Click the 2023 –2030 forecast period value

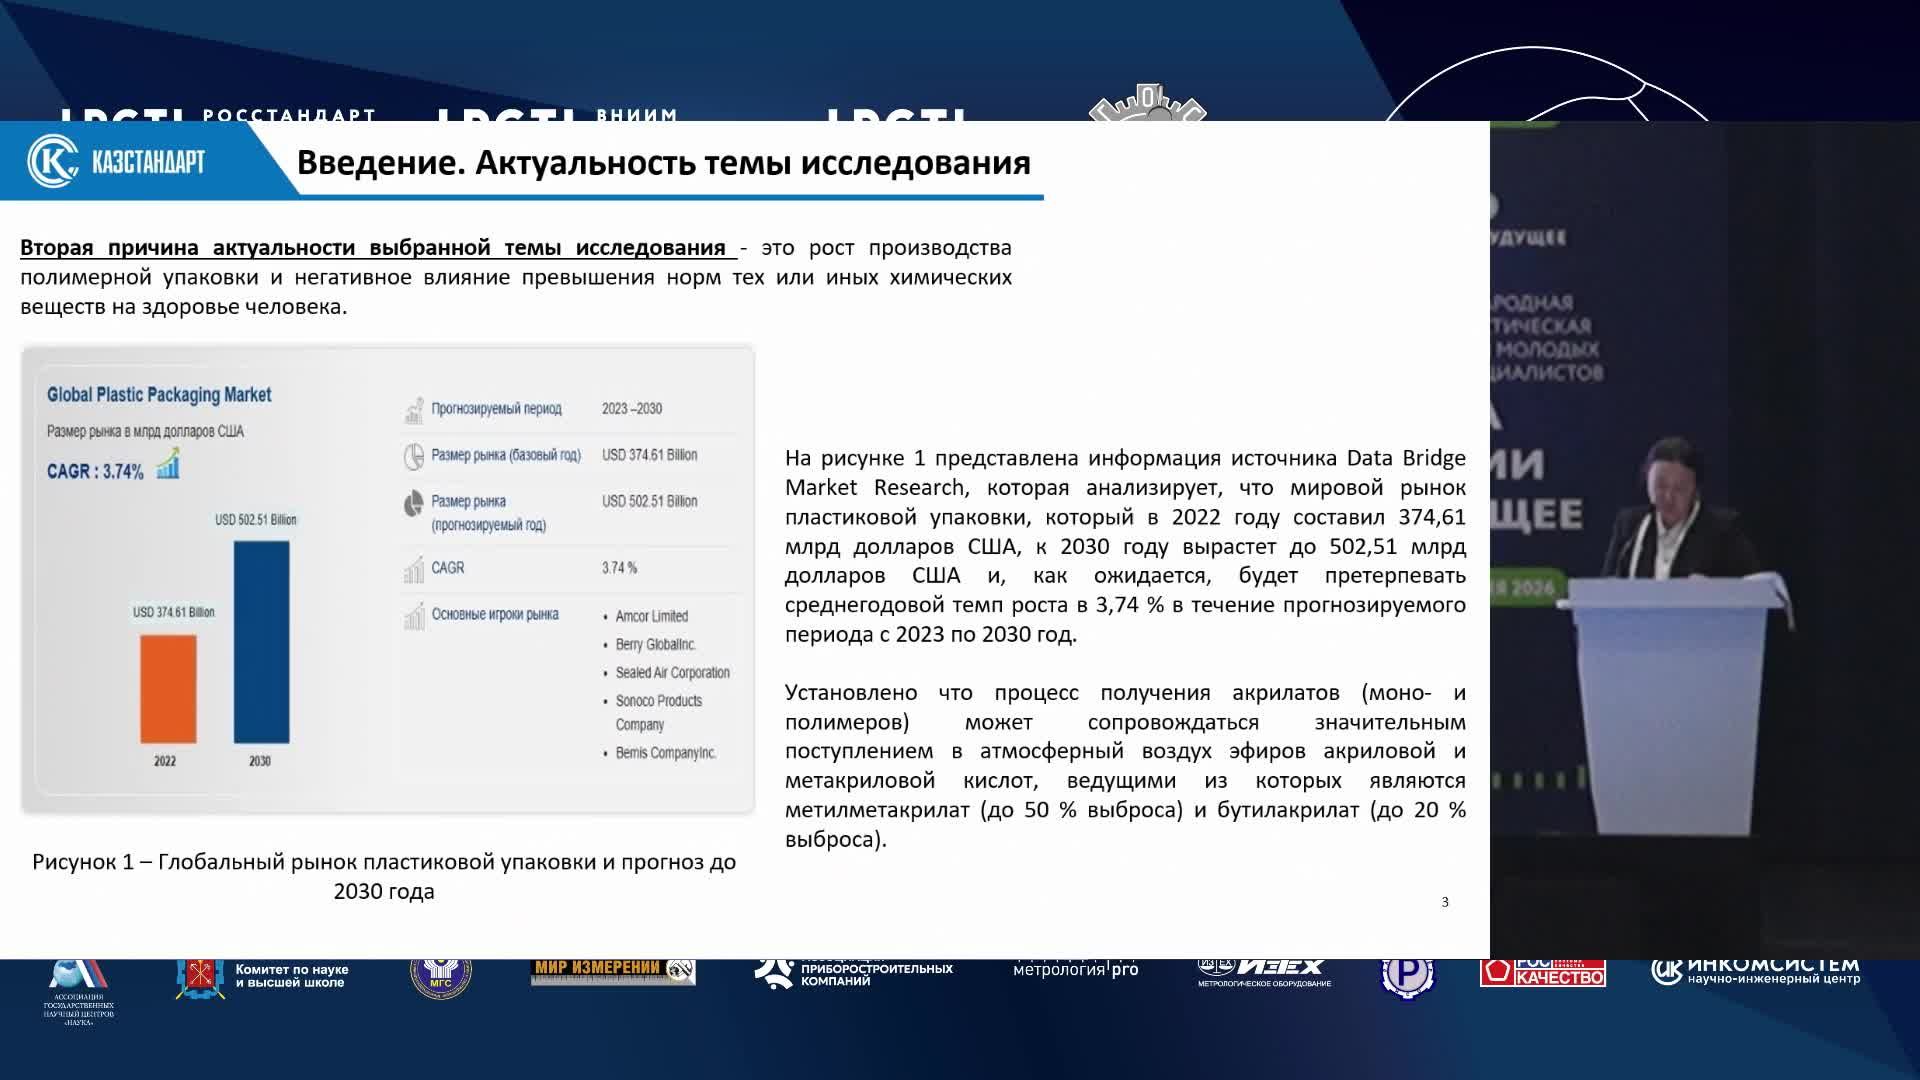(x=632, y=409)
